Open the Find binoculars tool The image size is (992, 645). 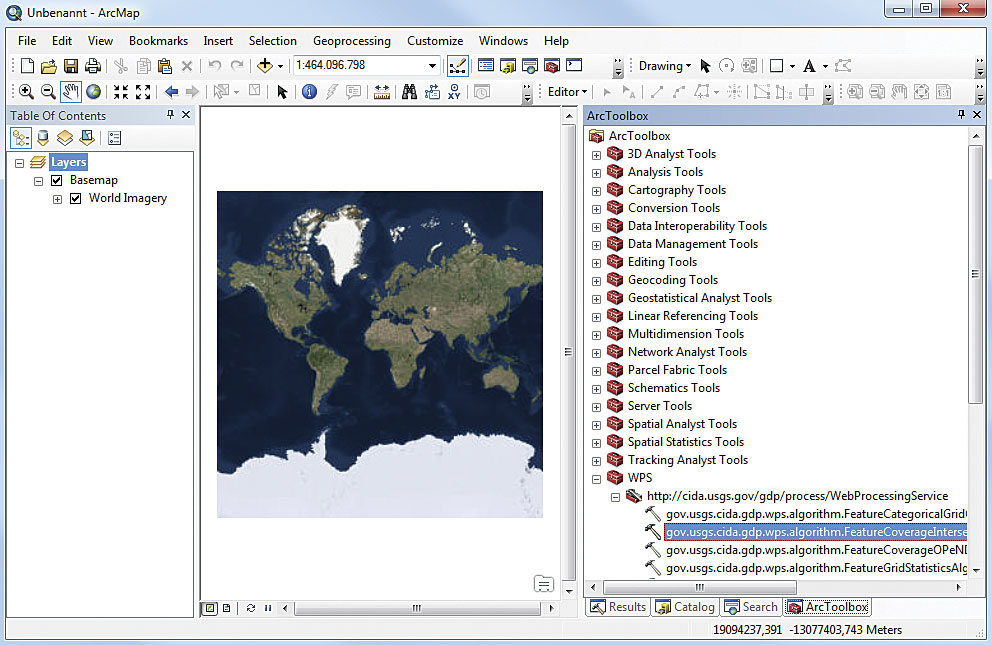[409, 92]
